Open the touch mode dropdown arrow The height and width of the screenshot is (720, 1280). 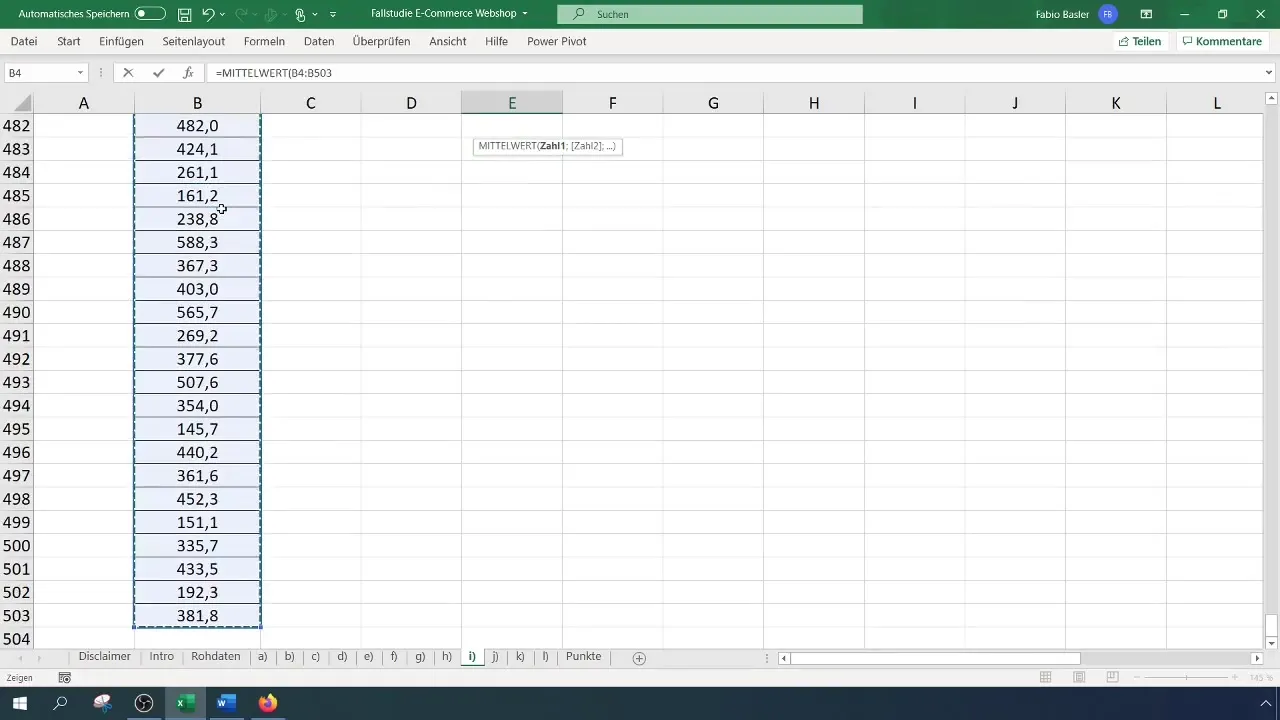click(314, 15)
